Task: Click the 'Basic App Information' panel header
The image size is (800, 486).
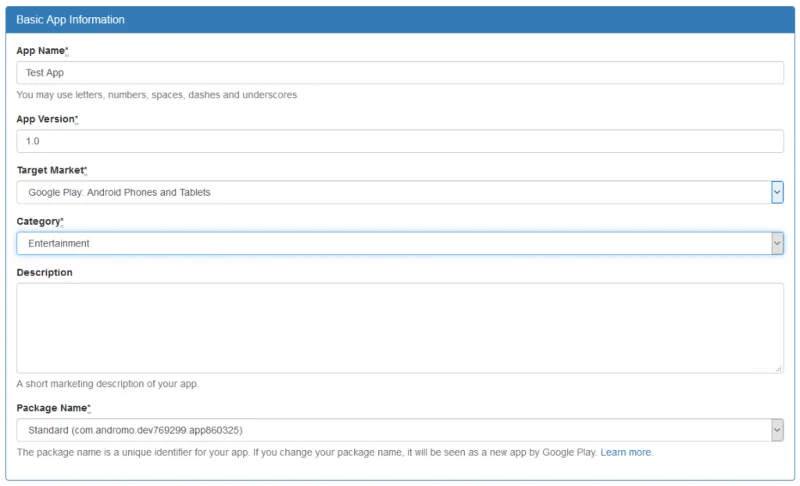Action: 399,20
